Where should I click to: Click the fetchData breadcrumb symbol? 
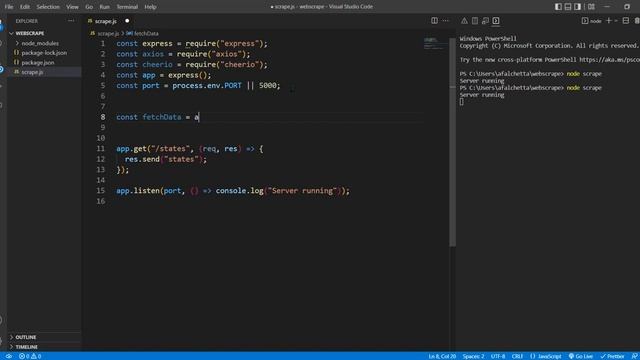coord(146,33)
